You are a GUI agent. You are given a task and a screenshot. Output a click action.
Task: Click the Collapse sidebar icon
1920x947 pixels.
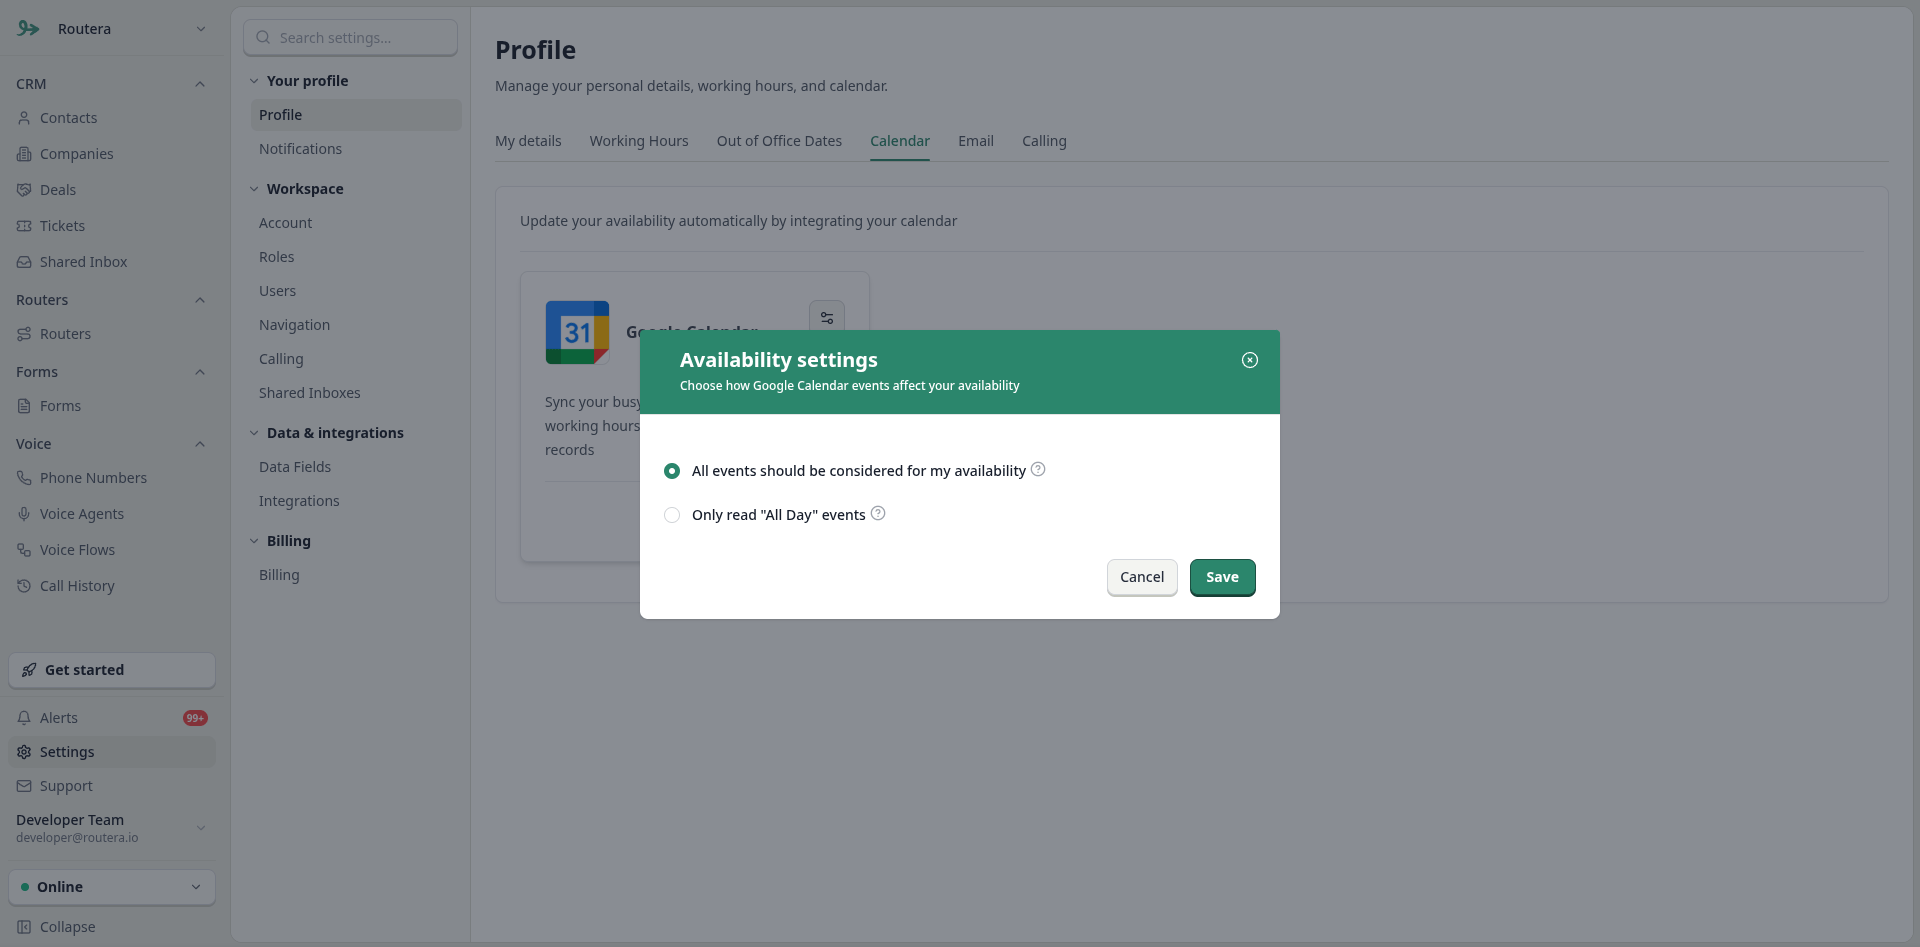coord(24,927)
